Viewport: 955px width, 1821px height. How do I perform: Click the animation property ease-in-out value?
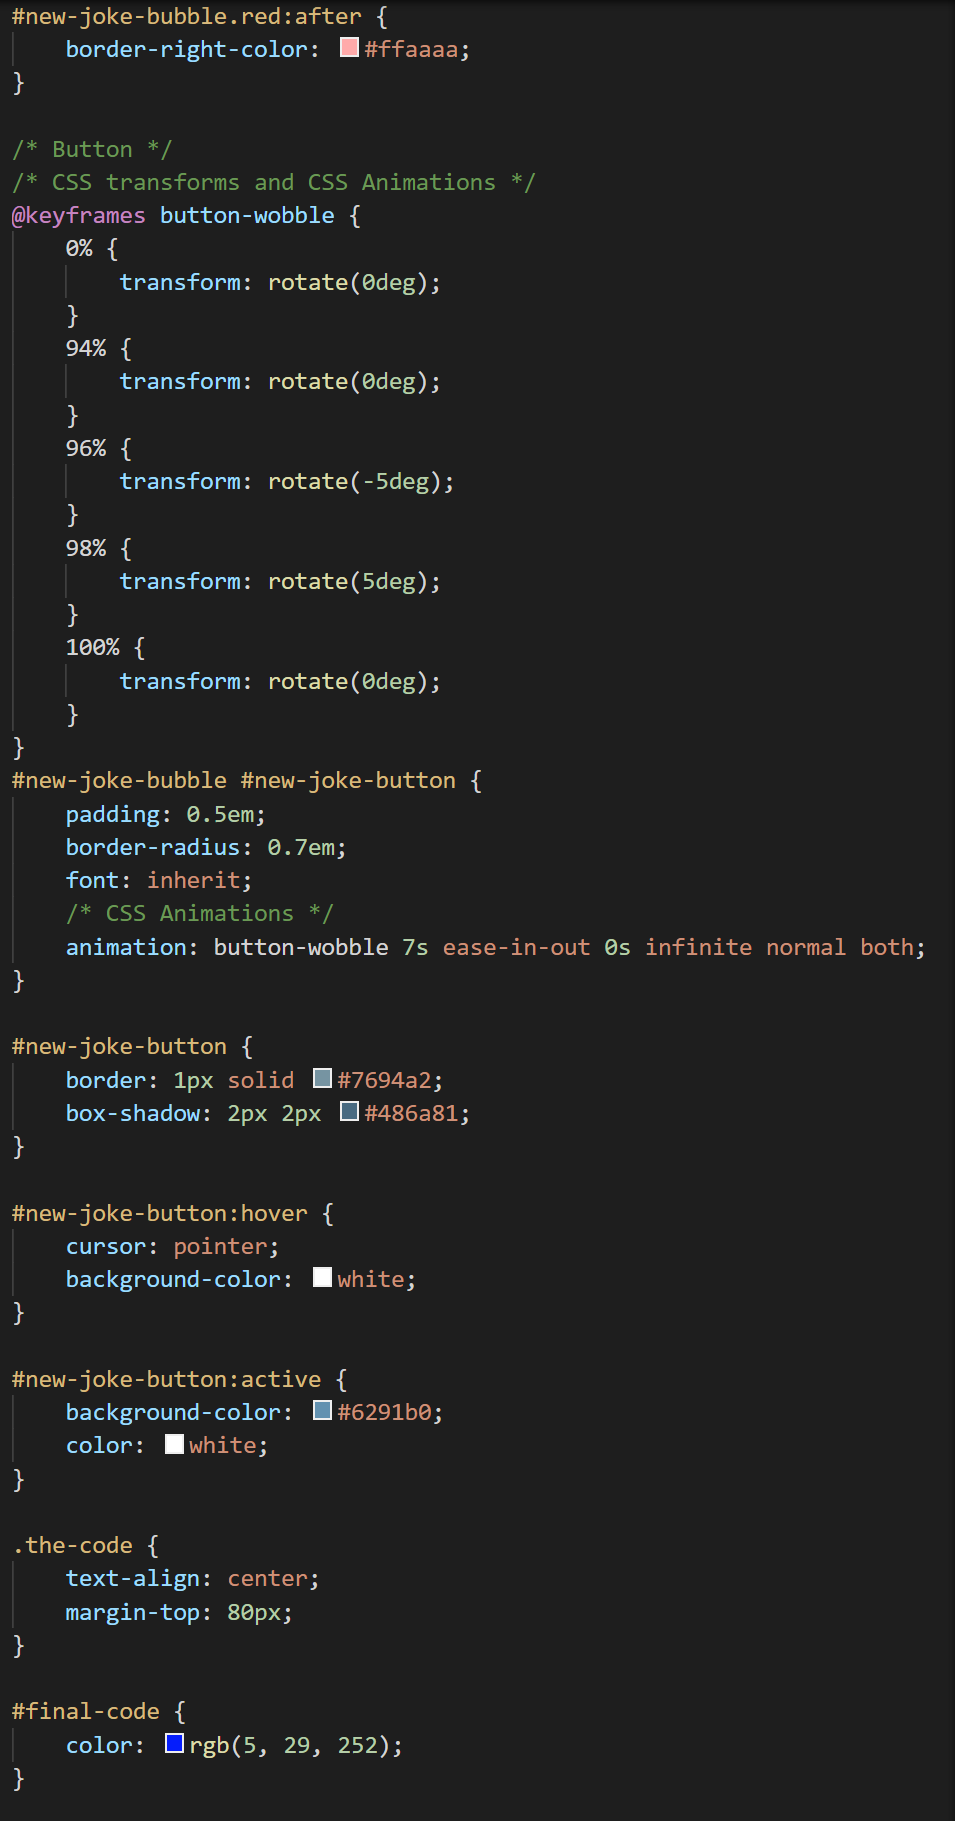(517, 947)
